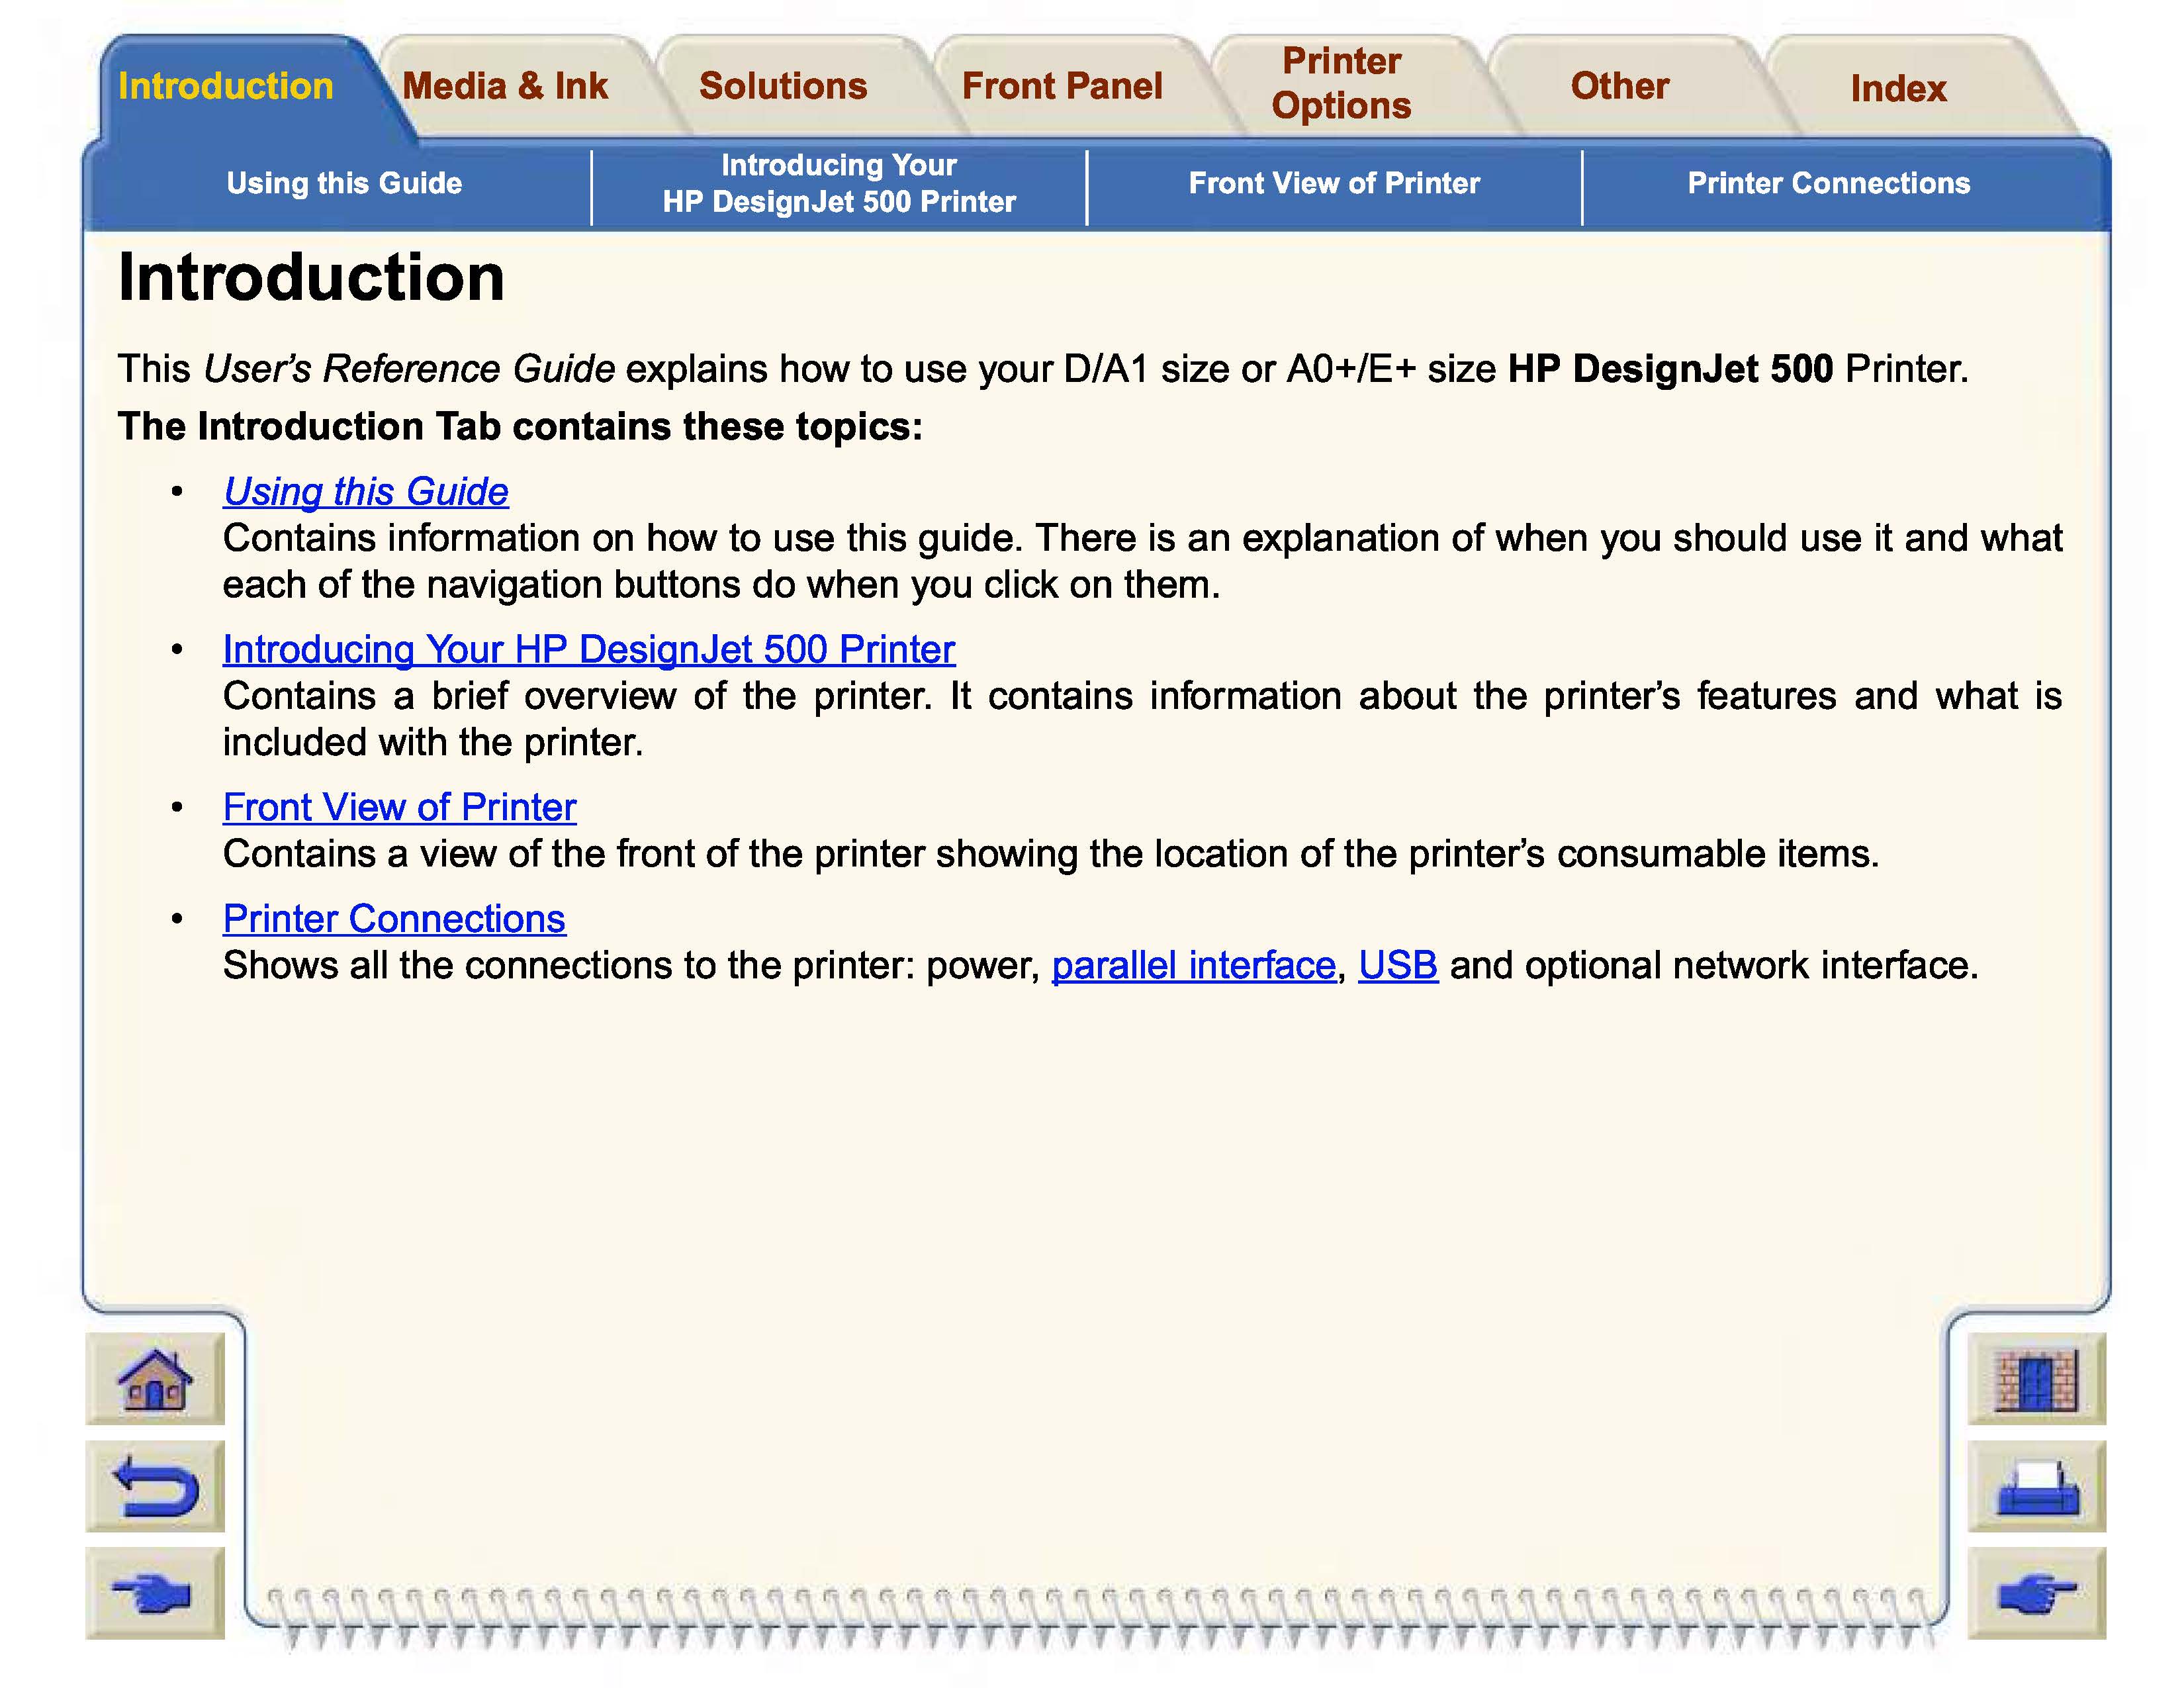Click the blue go-back arrow icon

[x=155, y=1487]
